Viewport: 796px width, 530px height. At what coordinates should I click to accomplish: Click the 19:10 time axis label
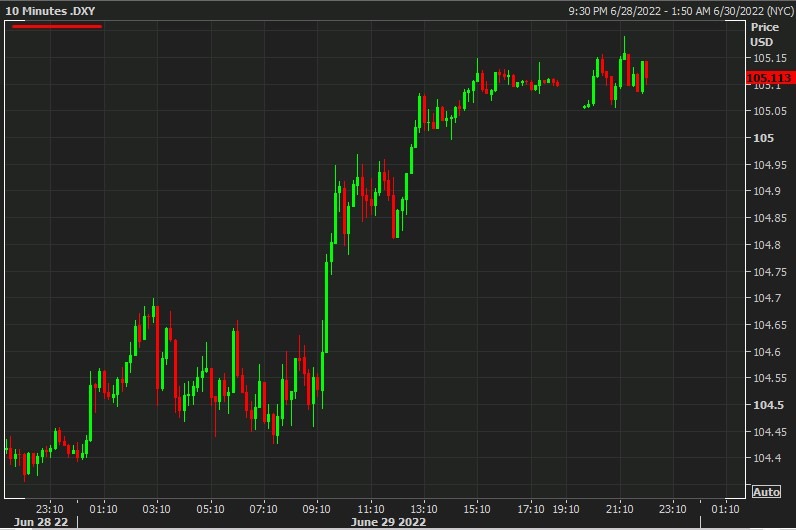[x=566, y=509]
